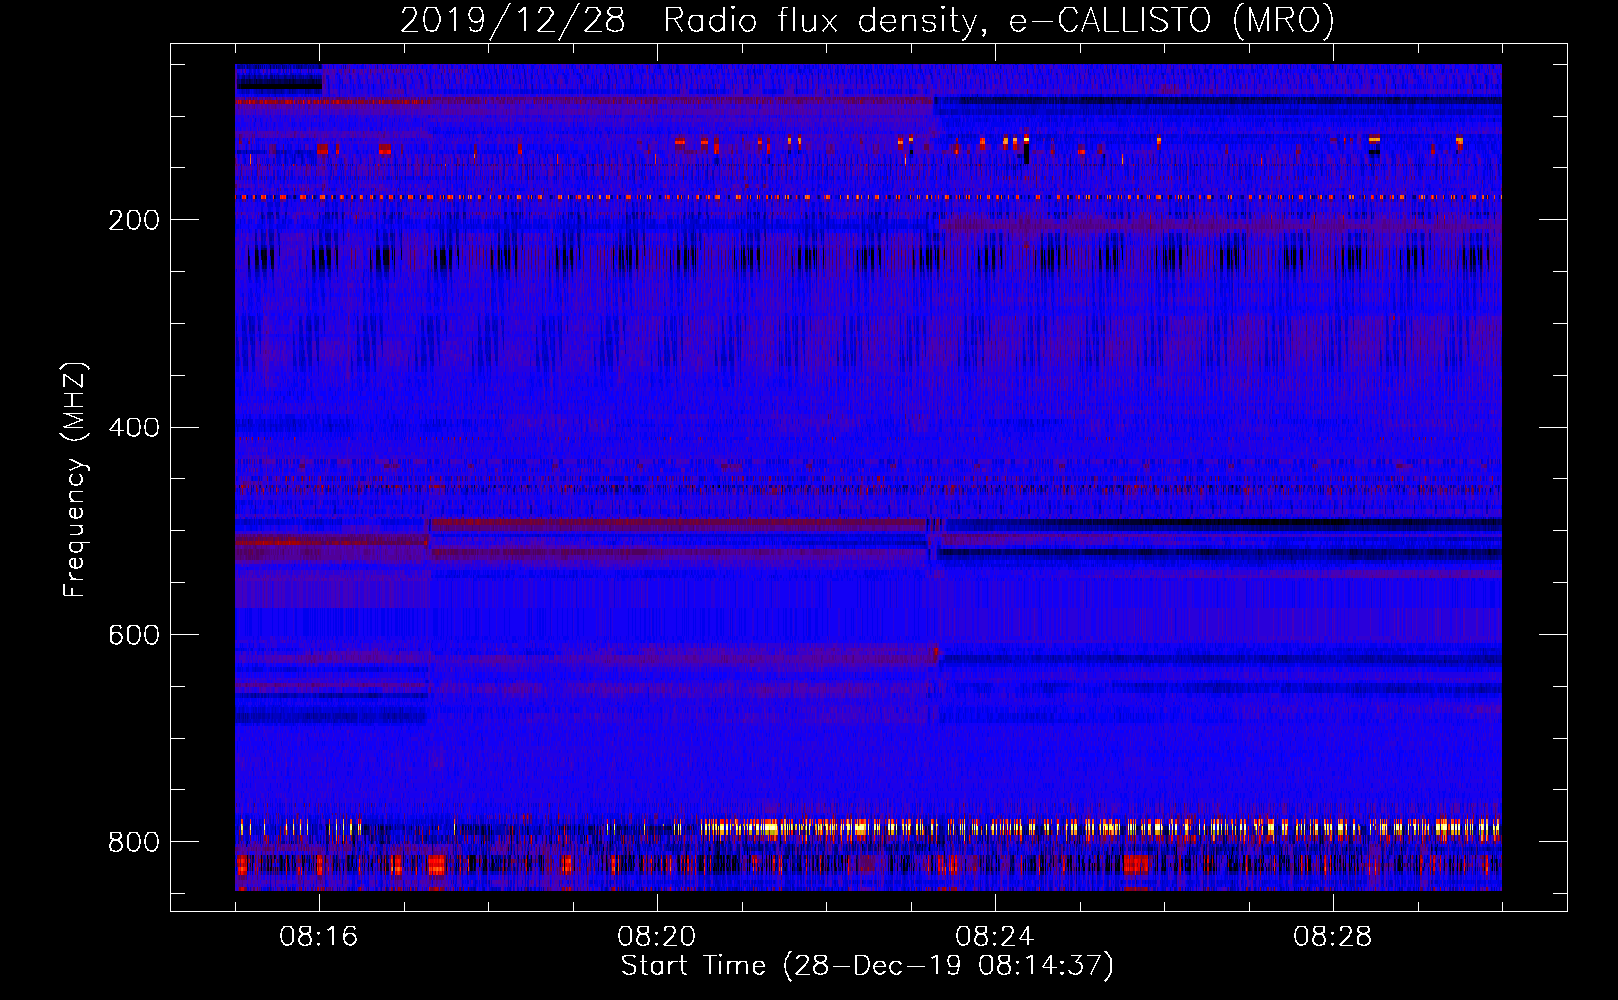Click the plot title mentioning e-CALLISTO (MRO)
The image size is (1618, 1000).
pos(867,21)
